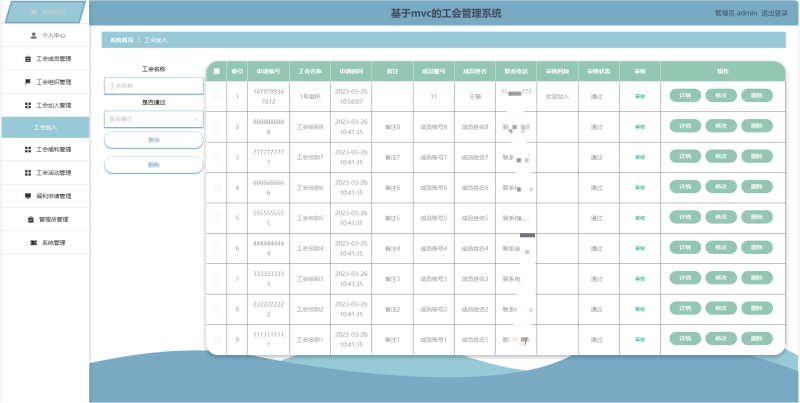This screenshot has width=800, height=403.
Task: Check the checkbox for row 工会名称4
Action: coord(217,248)
